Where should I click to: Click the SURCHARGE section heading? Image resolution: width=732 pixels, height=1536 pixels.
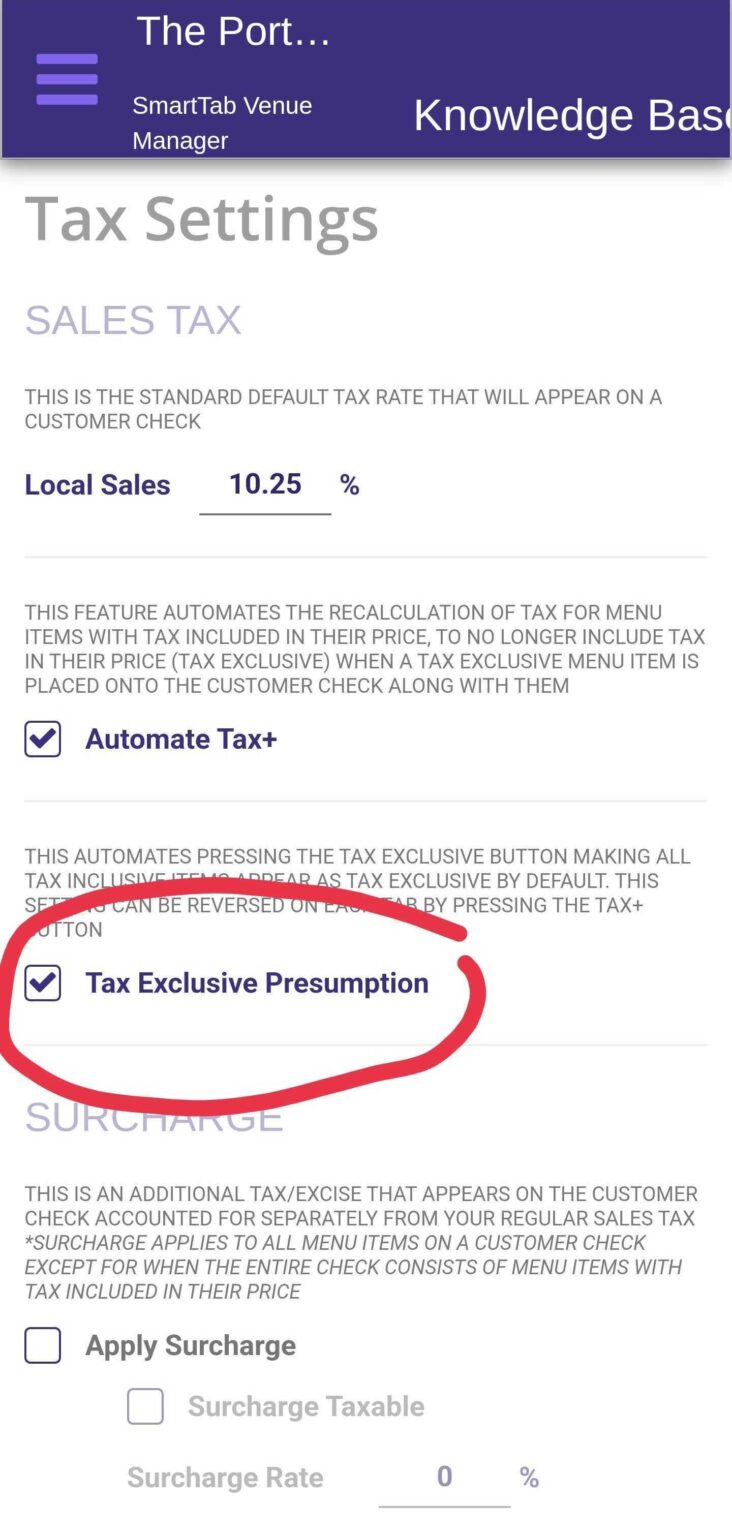pyautogui.click(x=152, y=1118)
